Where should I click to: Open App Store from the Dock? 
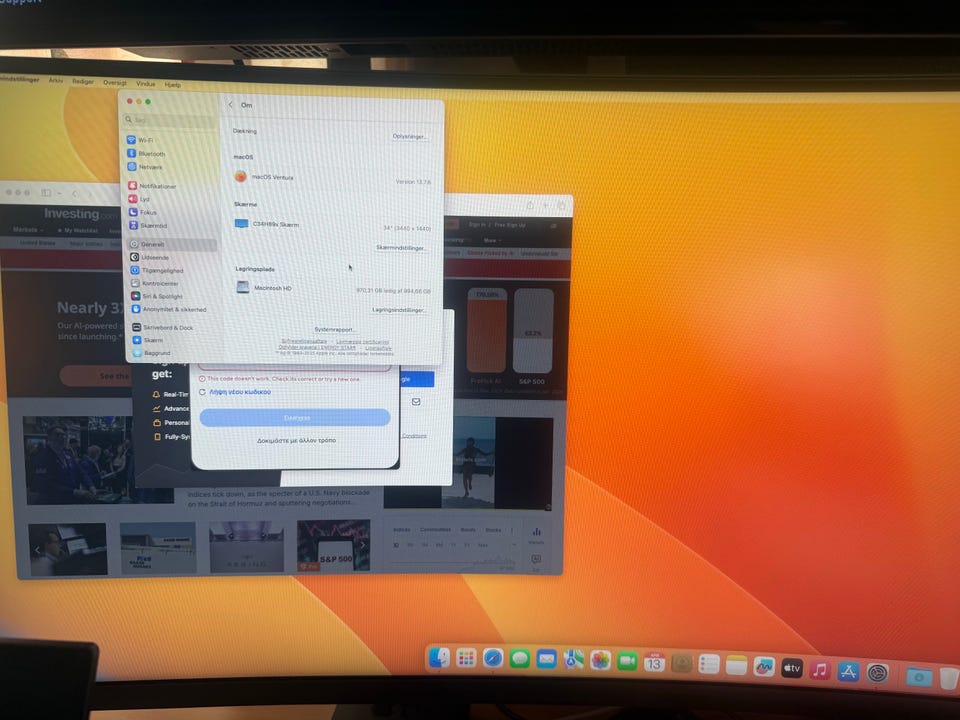[x=849, y=671]
